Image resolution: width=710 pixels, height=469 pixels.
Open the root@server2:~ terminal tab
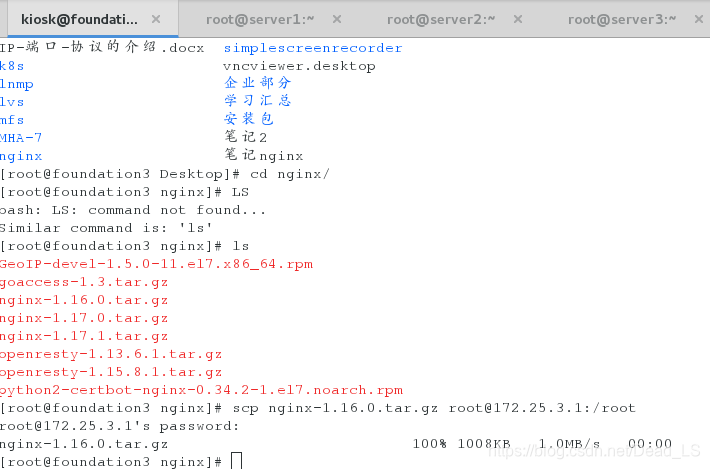click(x=441, y=19)
